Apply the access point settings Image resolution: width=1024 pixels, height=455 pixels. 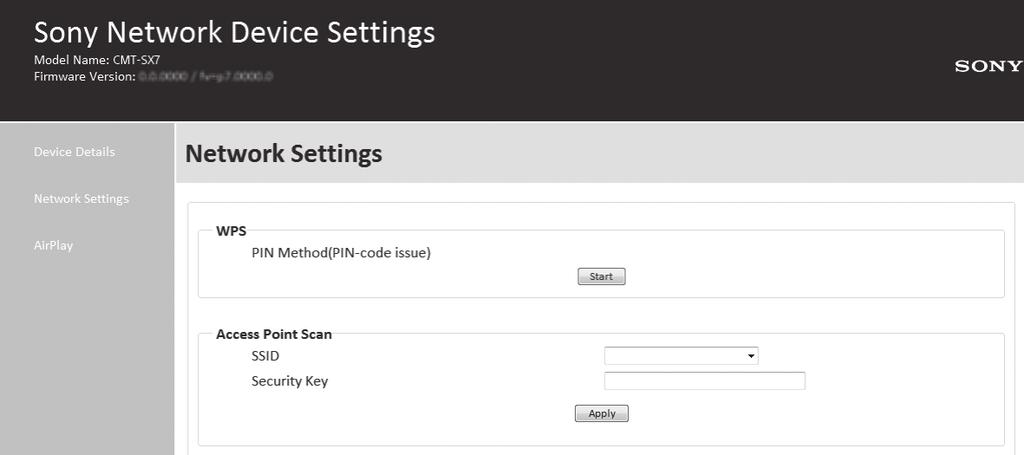point(601,413)
